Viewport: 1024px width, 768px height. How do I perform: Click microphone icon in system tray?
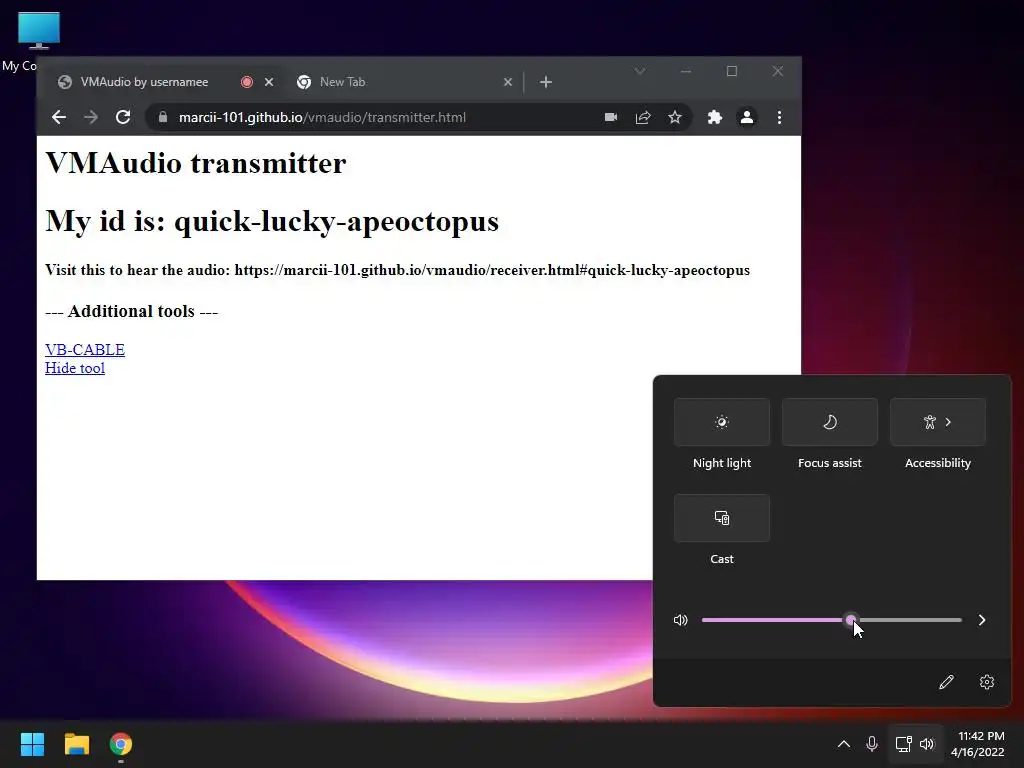[x=872, y=744]
